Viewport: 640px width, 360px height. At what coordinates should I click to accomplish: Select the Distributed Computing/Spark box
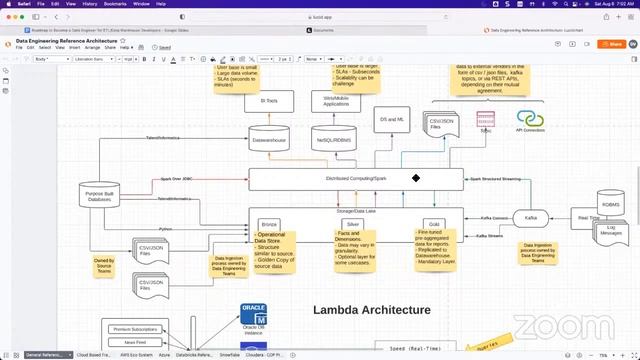coord(356,179)
